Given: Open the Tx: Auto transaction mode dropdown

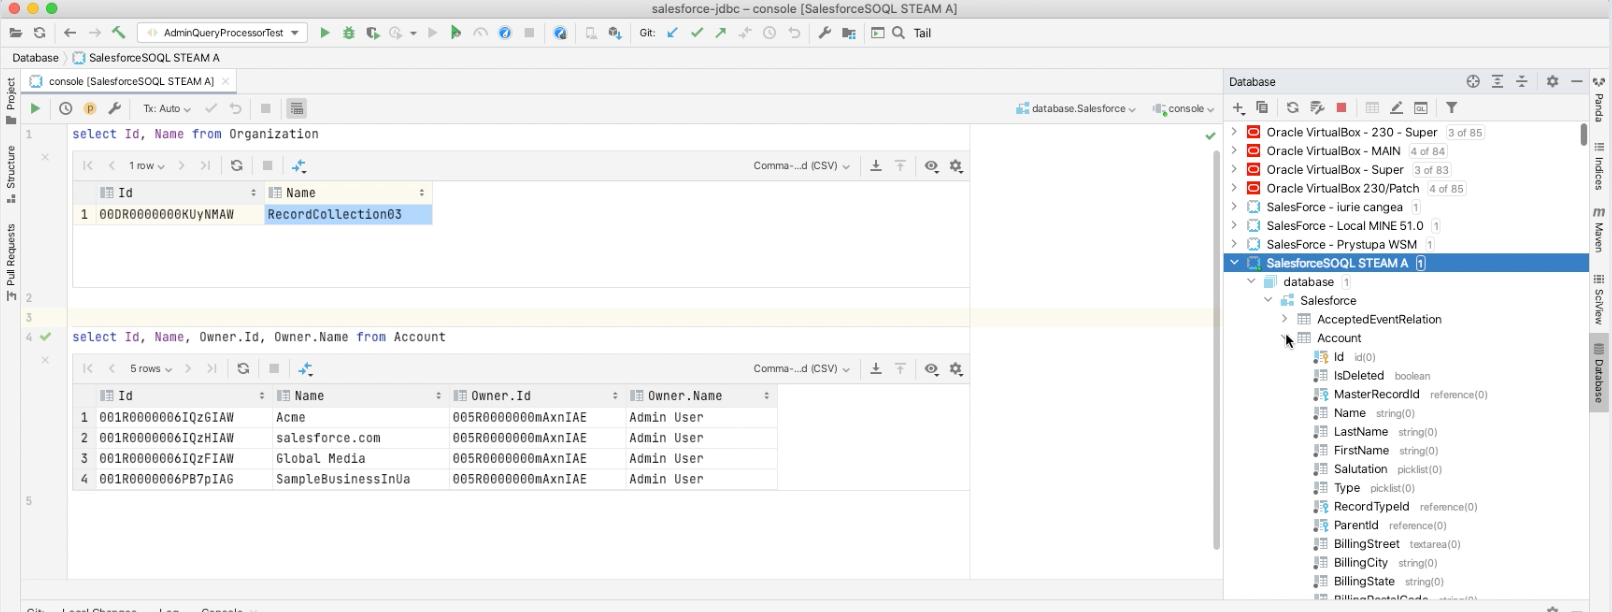Looking at the screenshot, I should pos(167,108).
